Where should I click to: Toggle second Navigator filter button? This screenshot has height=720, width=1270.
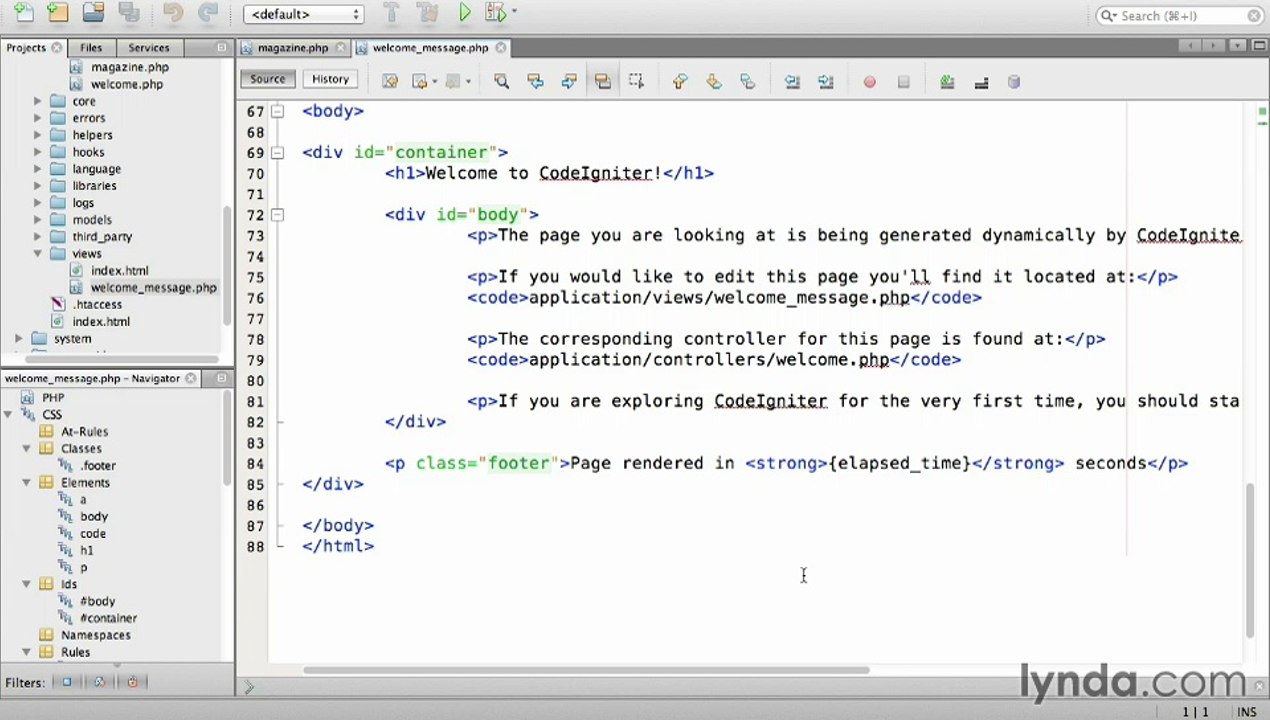click(99, 682)
